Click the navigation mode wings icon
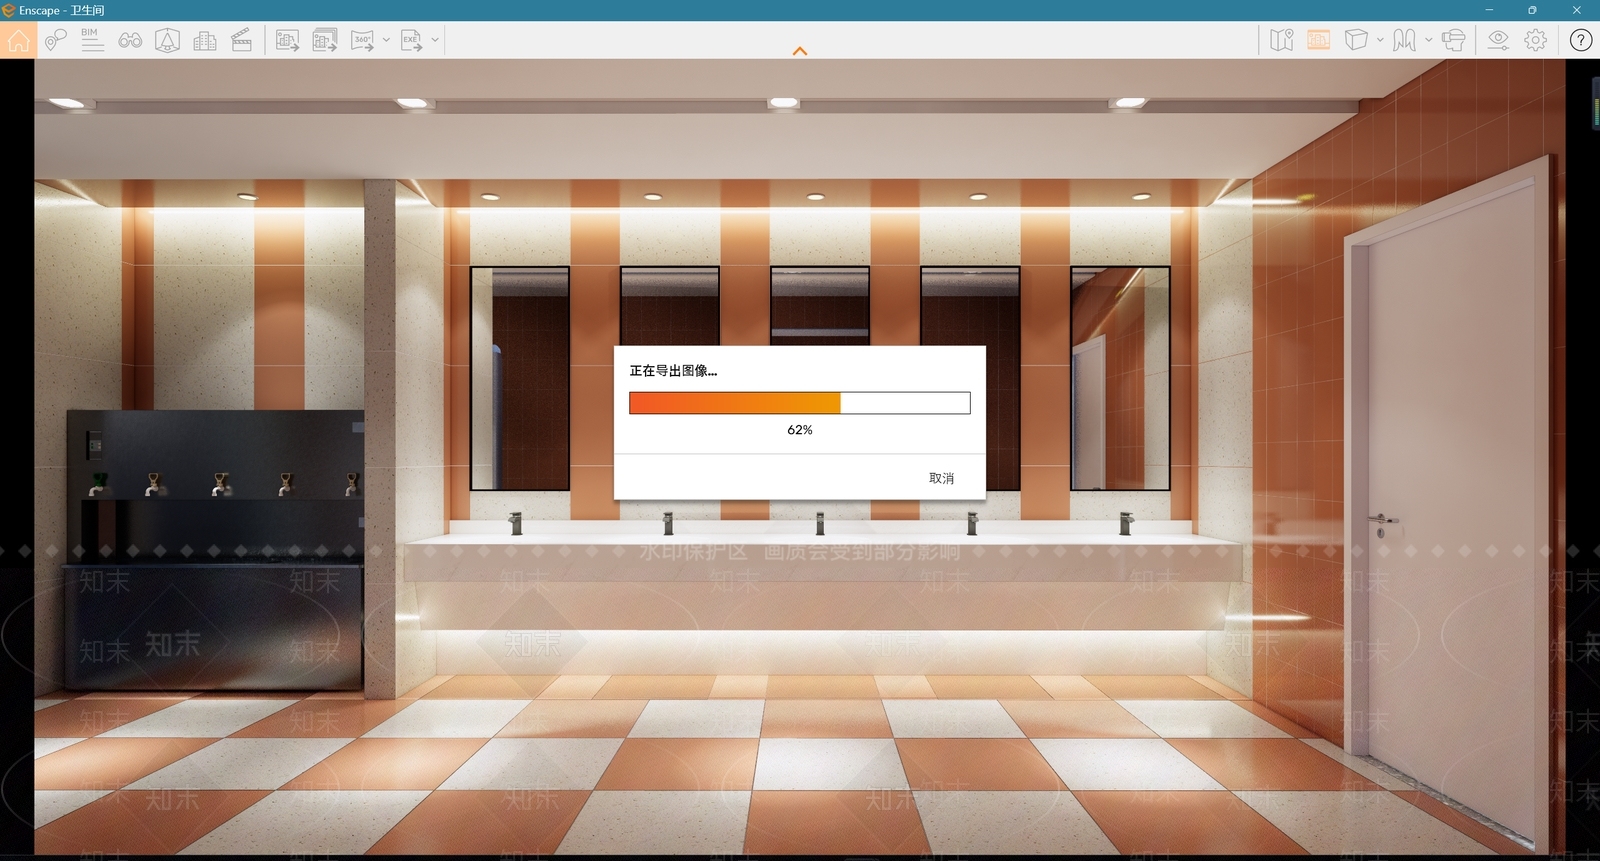Screen dimensions: 1600x861 [x=1404, y=40]
